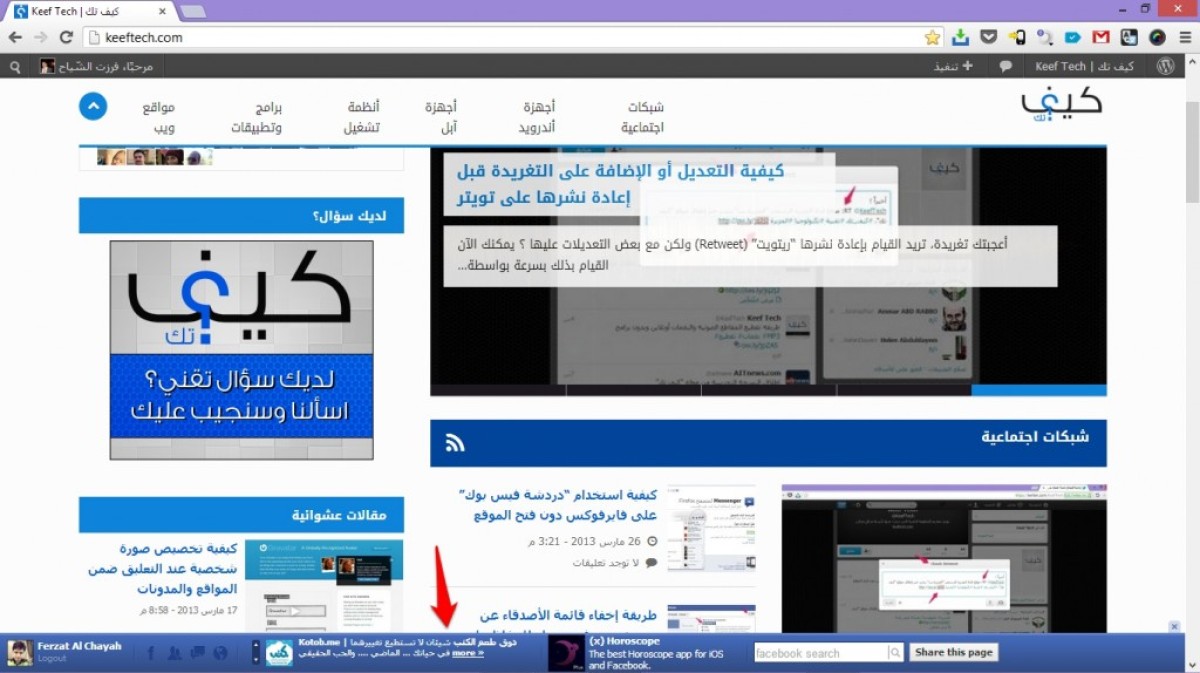Click the Horoscope app icon in bottom bar
Screen dimensions: 1200x673
tap(566, 653)
